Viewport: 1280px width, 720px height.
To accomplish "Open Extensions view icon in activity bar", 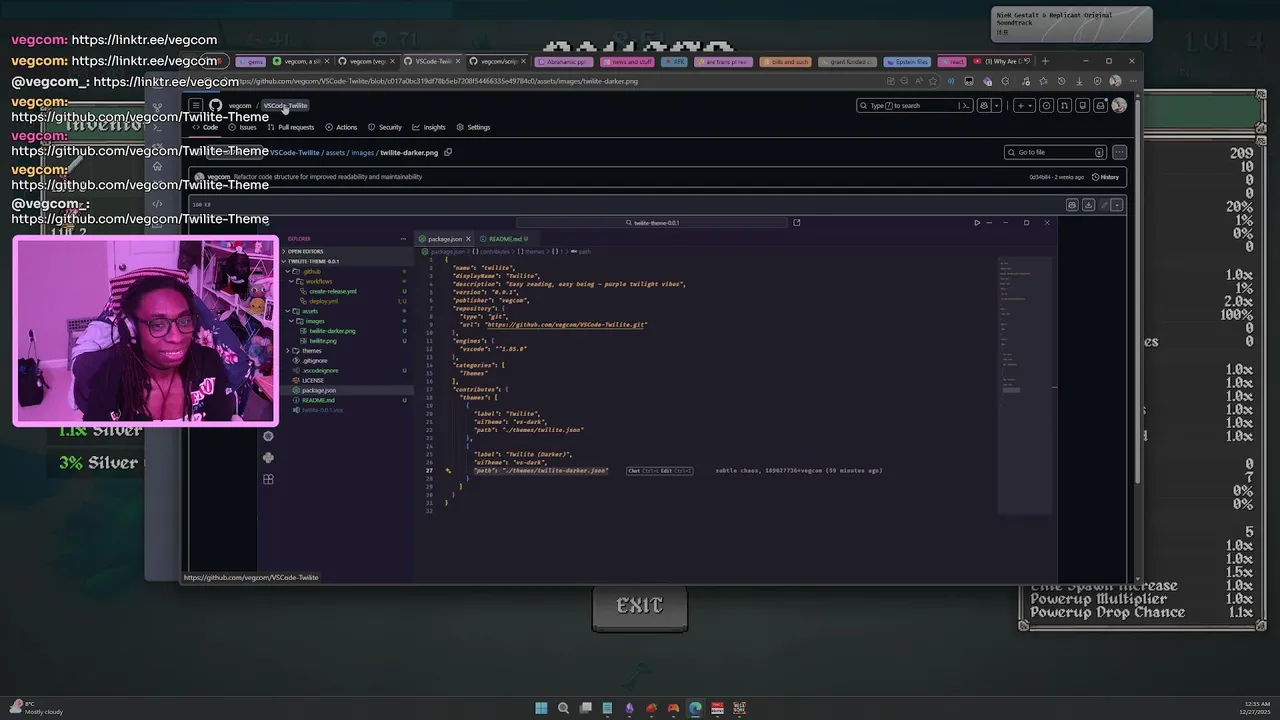I will click(268, 480).
